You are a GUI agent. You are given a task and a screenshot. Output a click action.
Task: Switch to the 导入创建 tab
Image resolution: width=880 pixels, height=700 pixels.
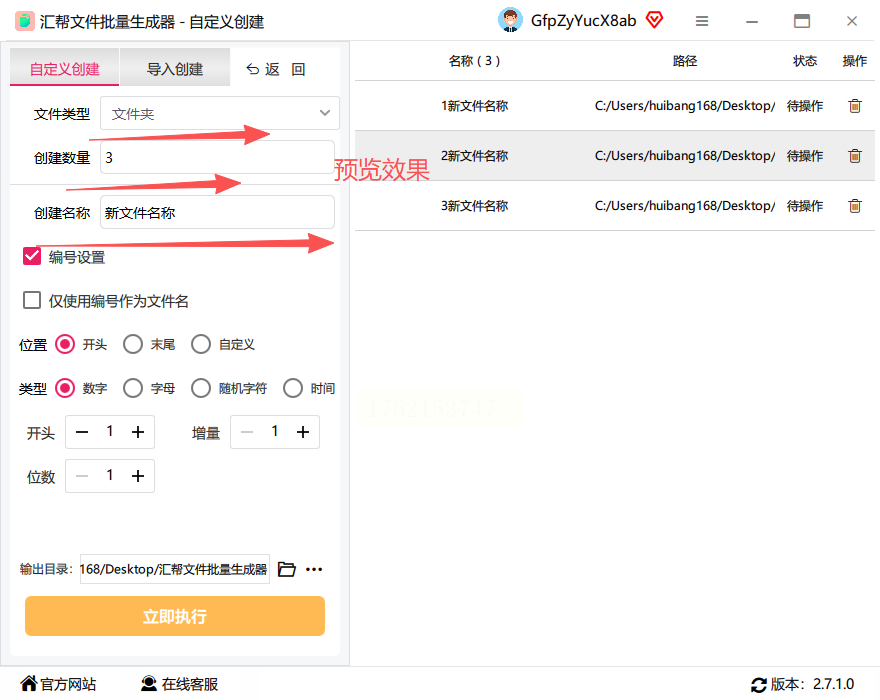175,68
